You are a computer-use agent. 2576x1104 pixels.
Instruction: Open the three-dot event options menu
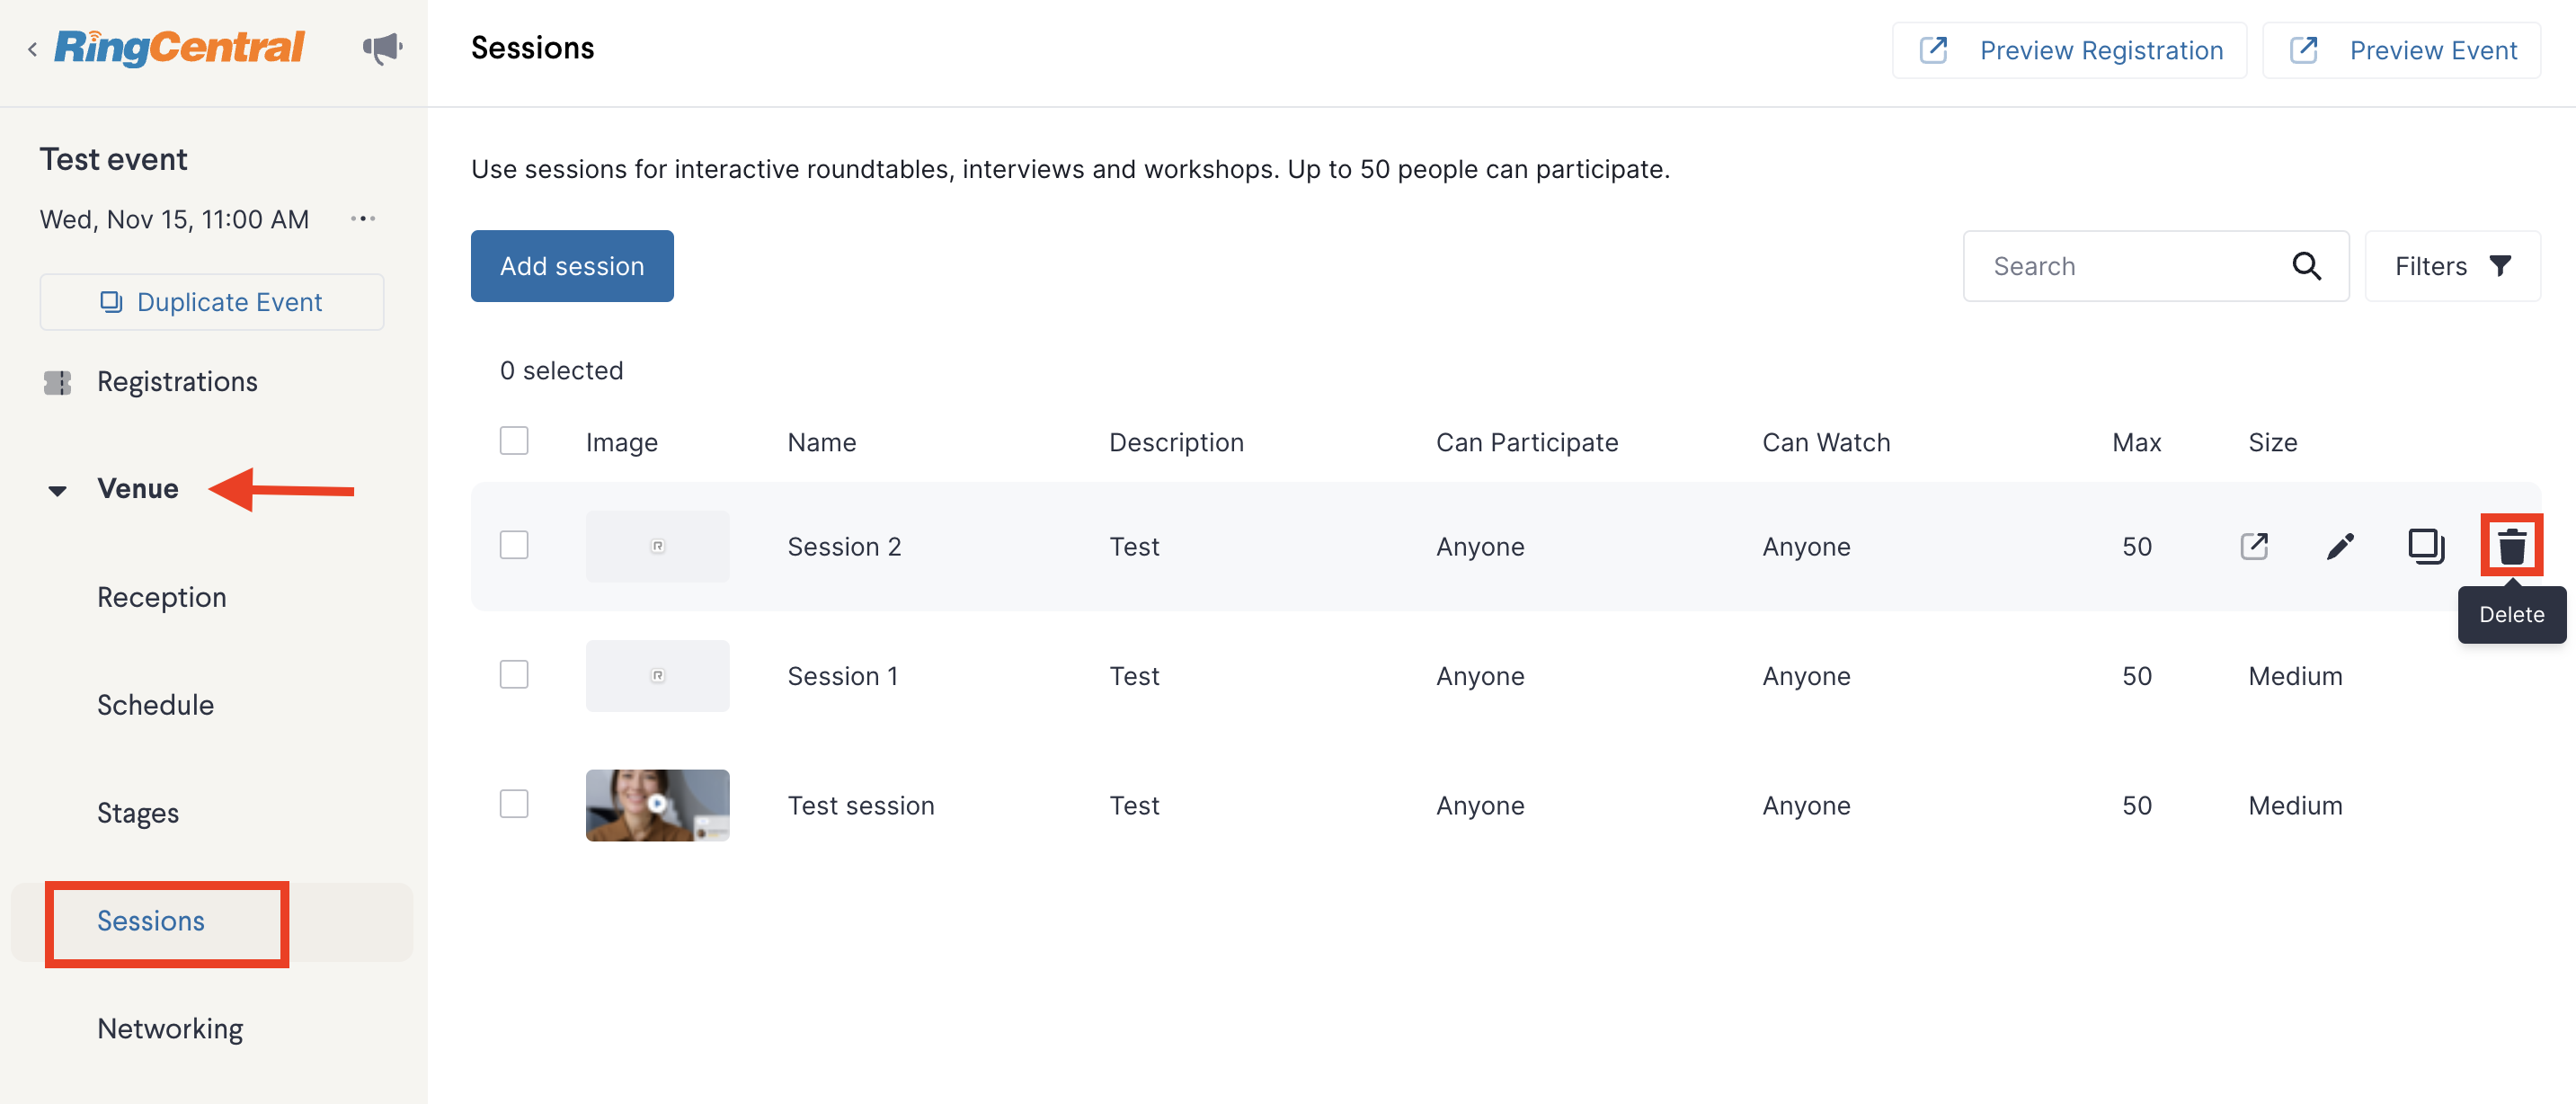pyautogui.click(x=363, y=218)
